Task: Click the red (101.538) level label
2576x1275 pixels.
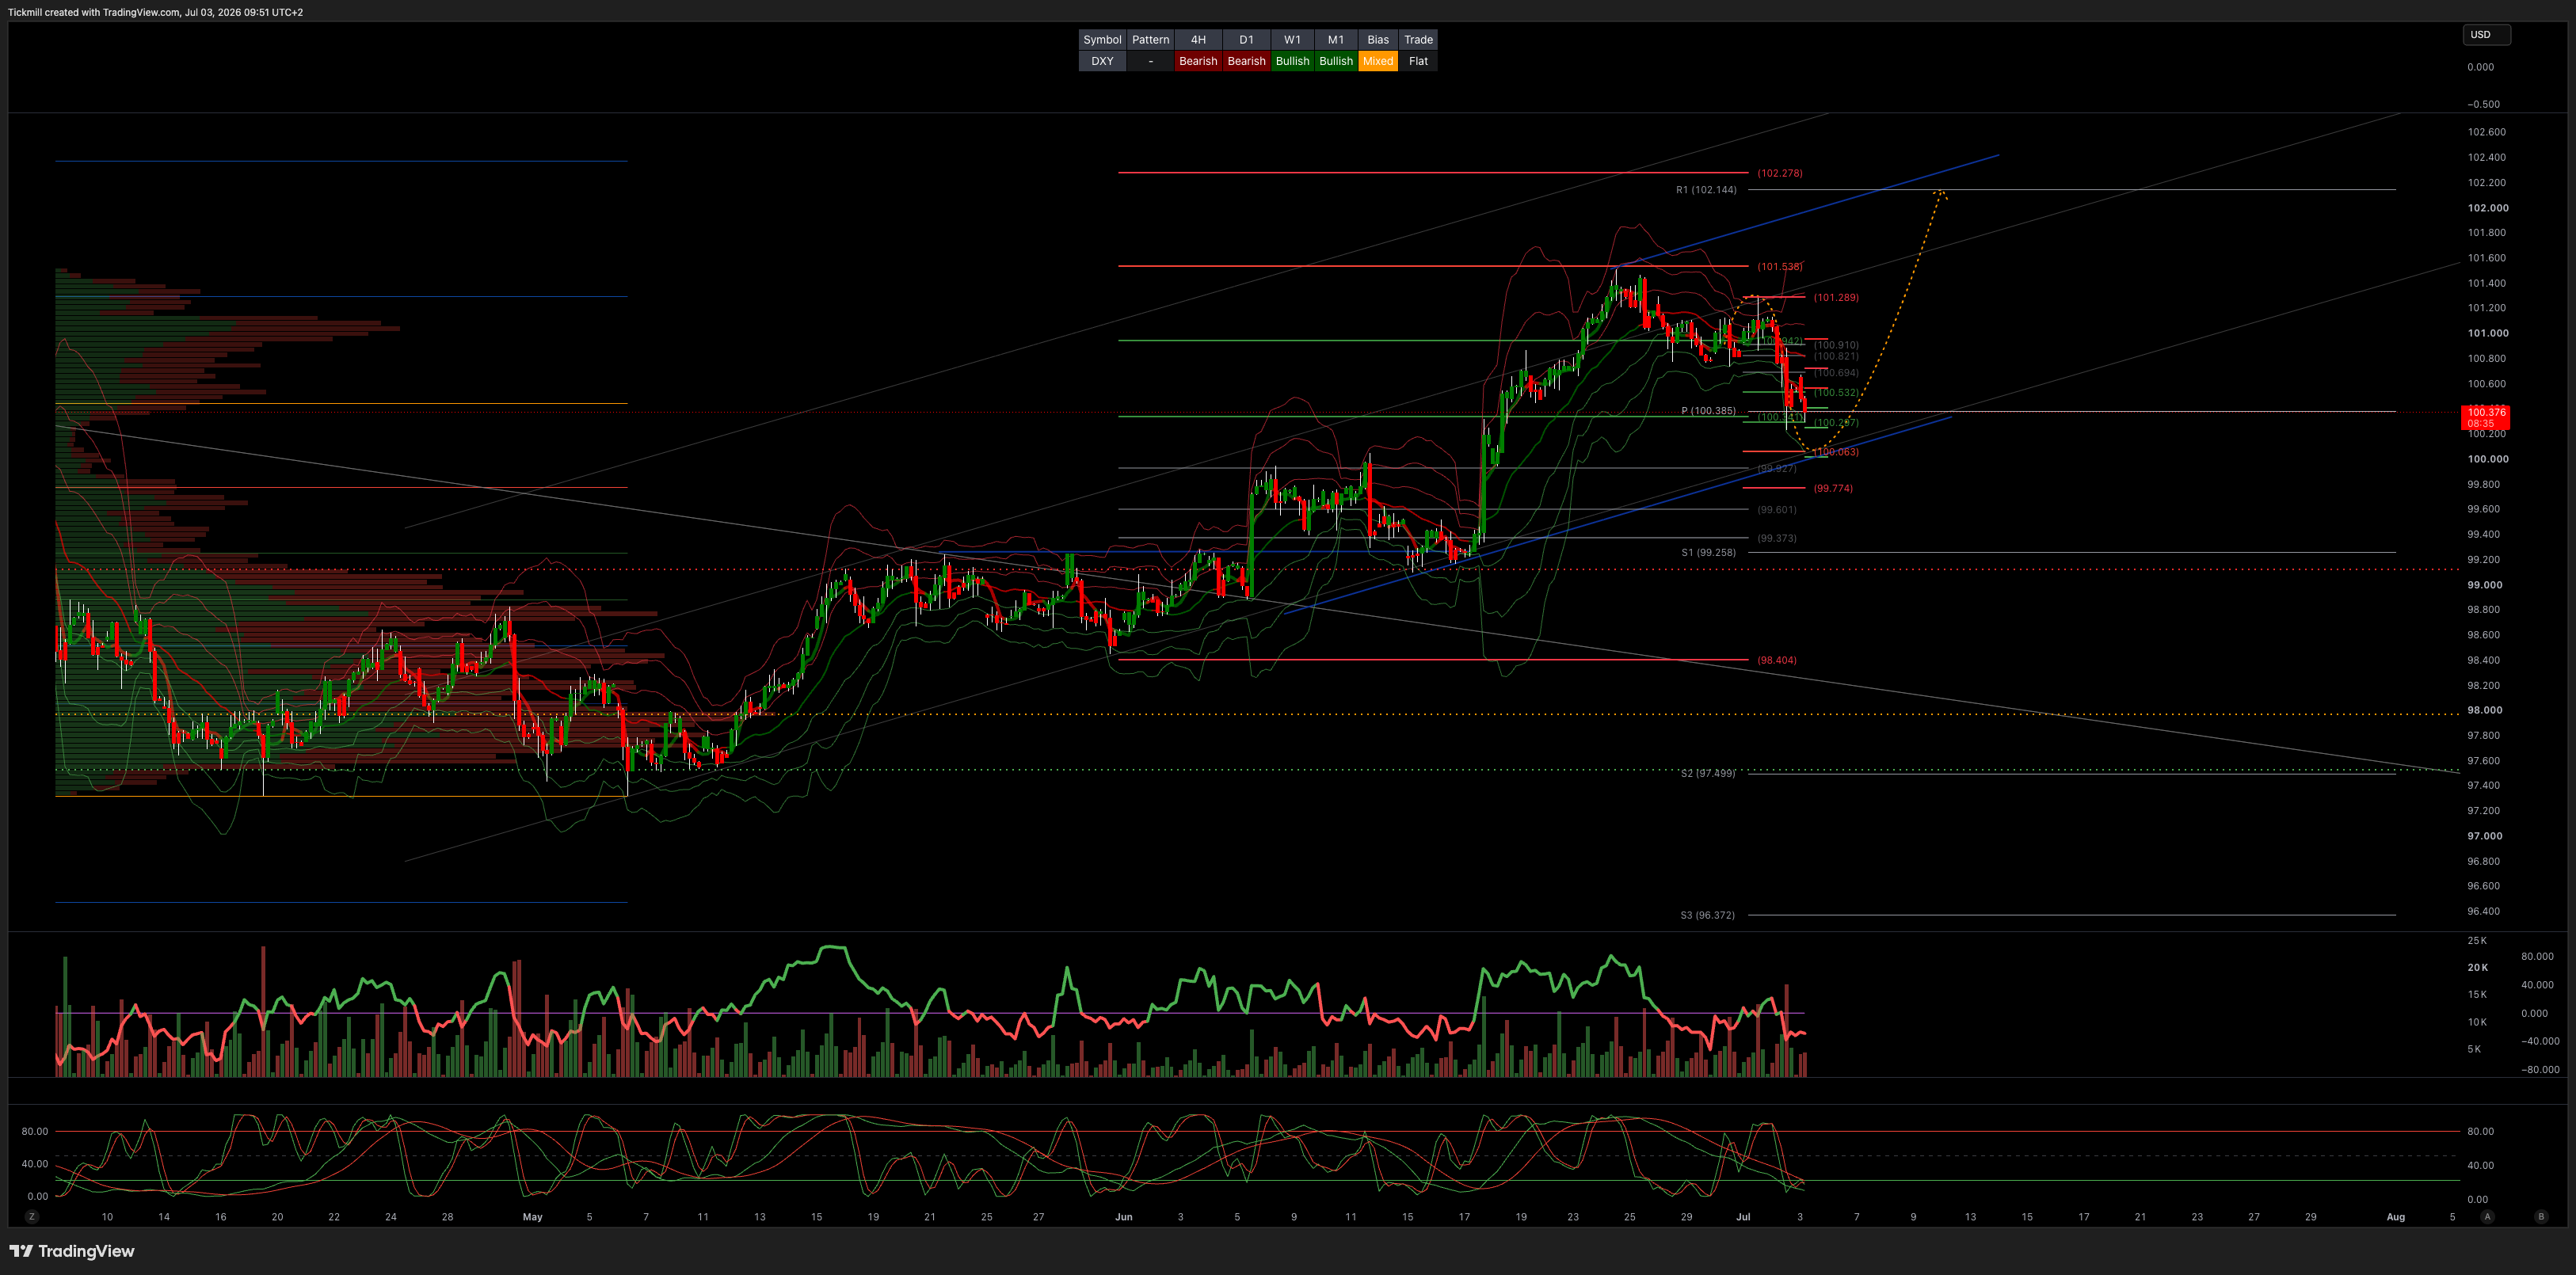Action: point(1780,267)
